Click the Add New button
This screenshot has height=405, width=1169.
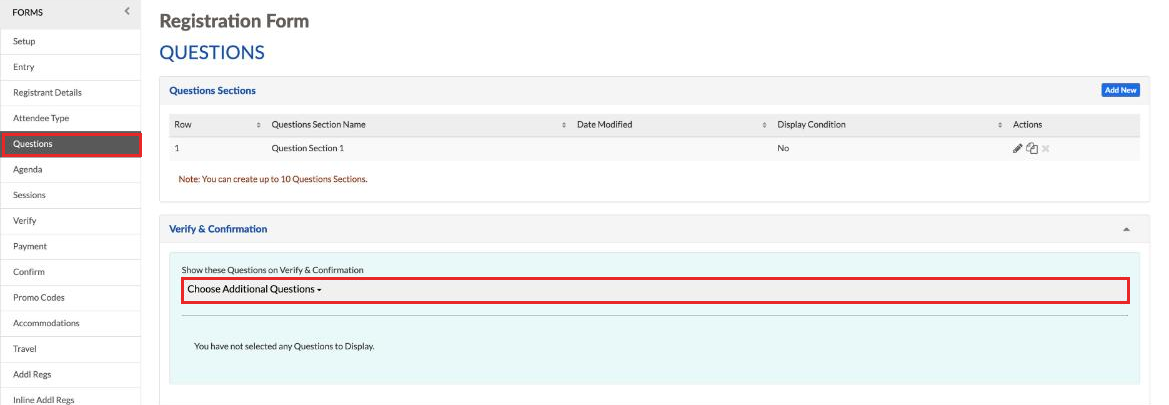click(x=1121, y=90)
